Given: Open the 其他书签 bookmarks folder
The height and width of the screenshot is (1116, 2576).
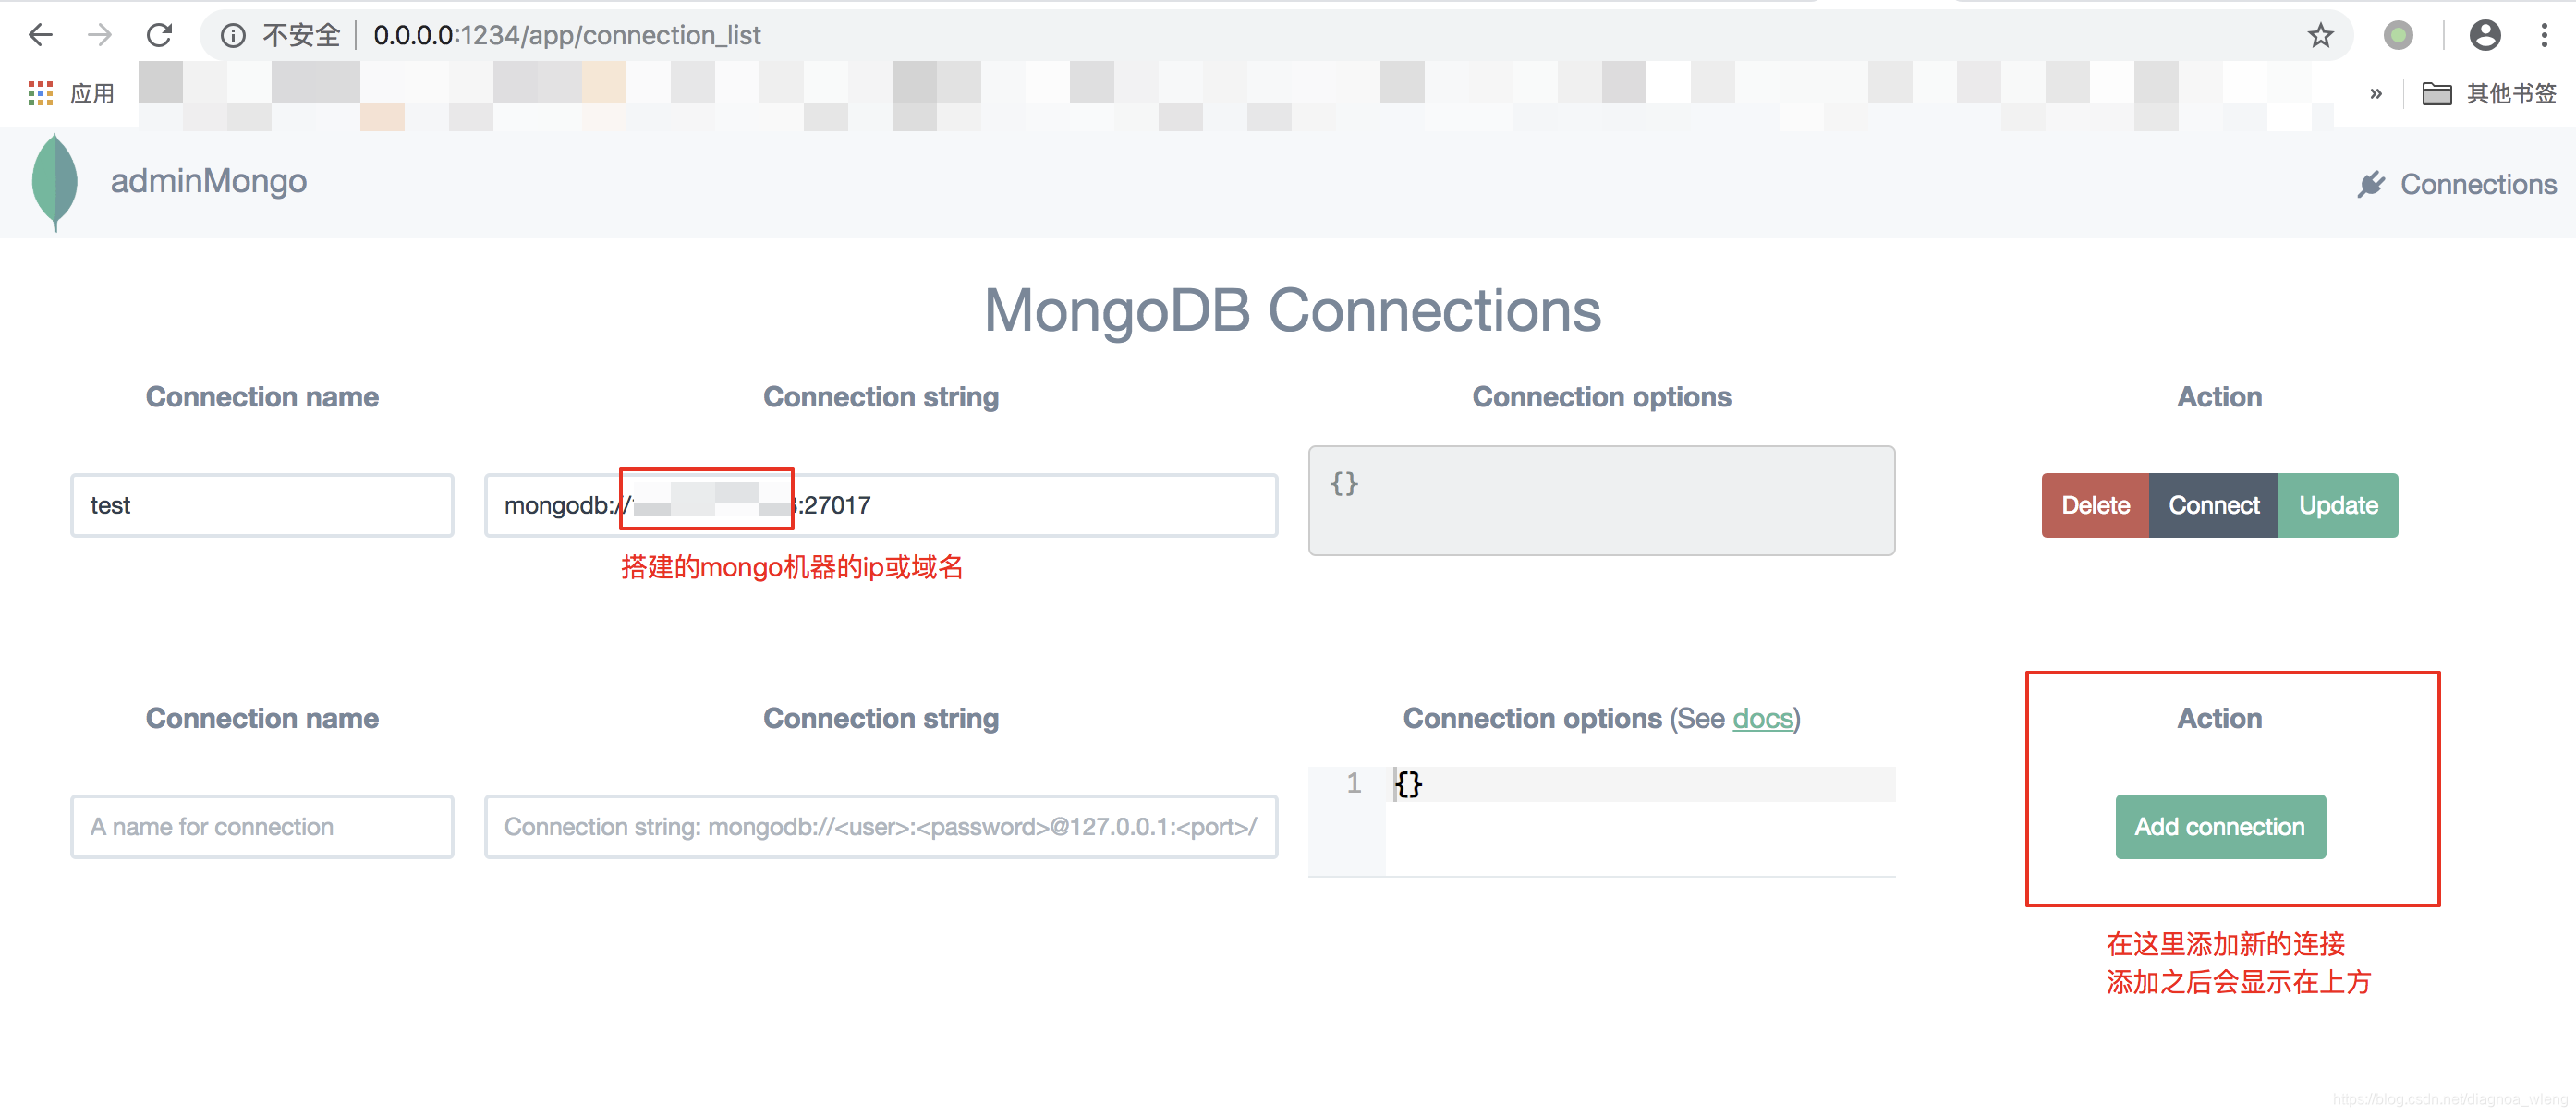Looking at the screenshot, I should [2489, 94].
